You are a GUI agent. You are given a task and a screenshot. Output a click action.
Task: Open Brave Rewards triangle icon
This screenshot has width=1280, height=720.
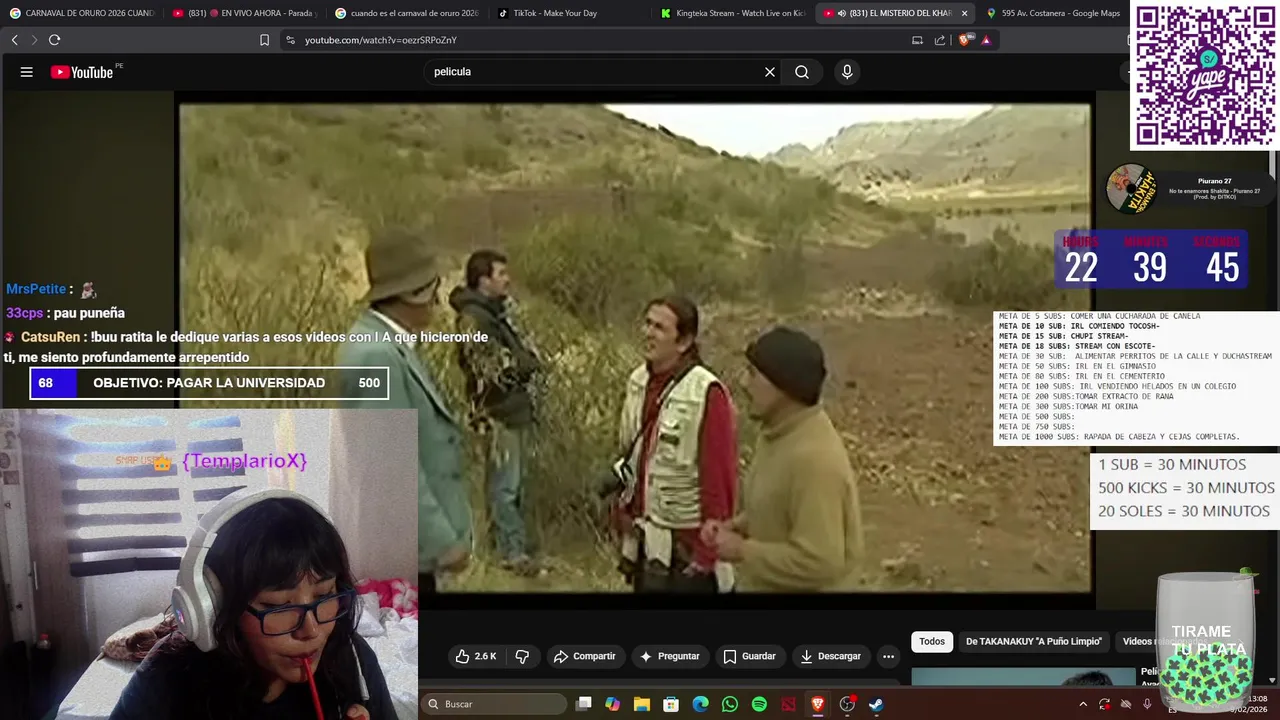[986, 40]
